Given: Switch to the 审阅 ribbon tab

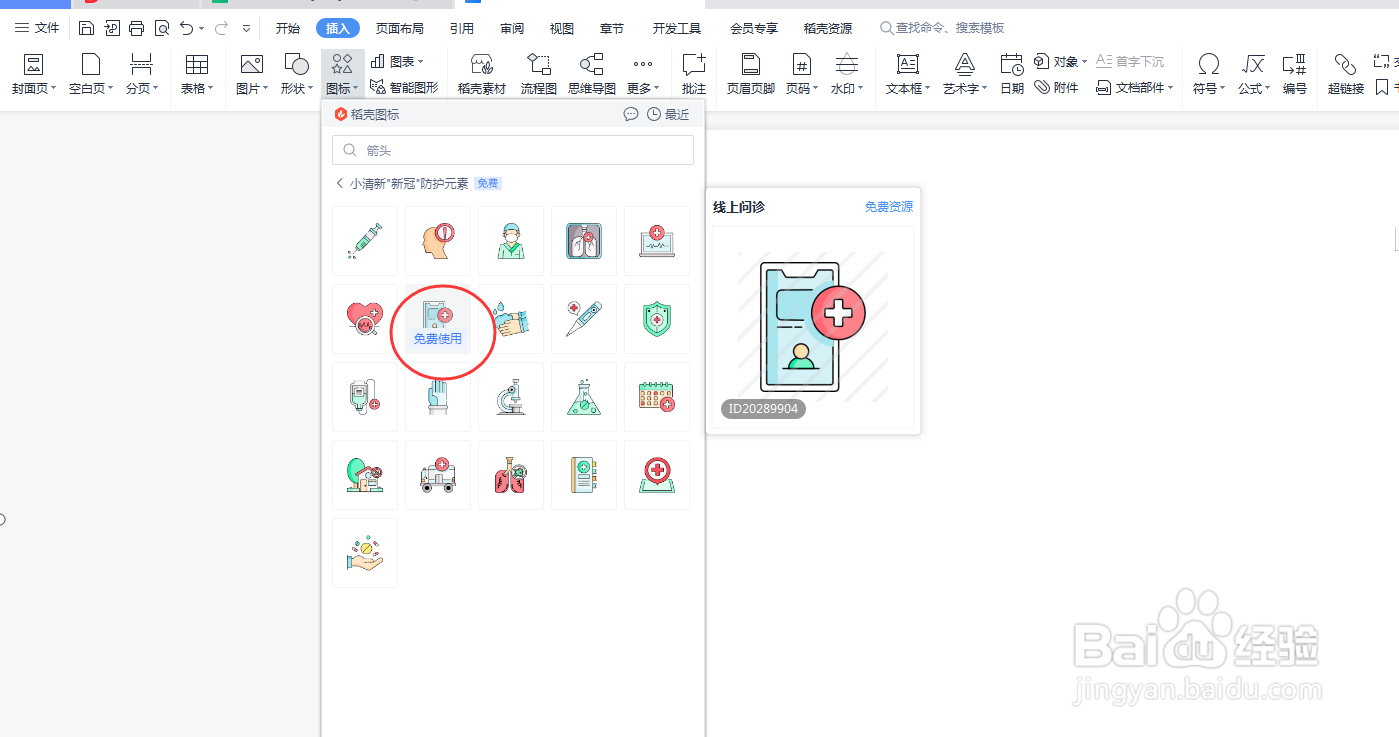Looking at the screenshot, I should click(511, 27).
